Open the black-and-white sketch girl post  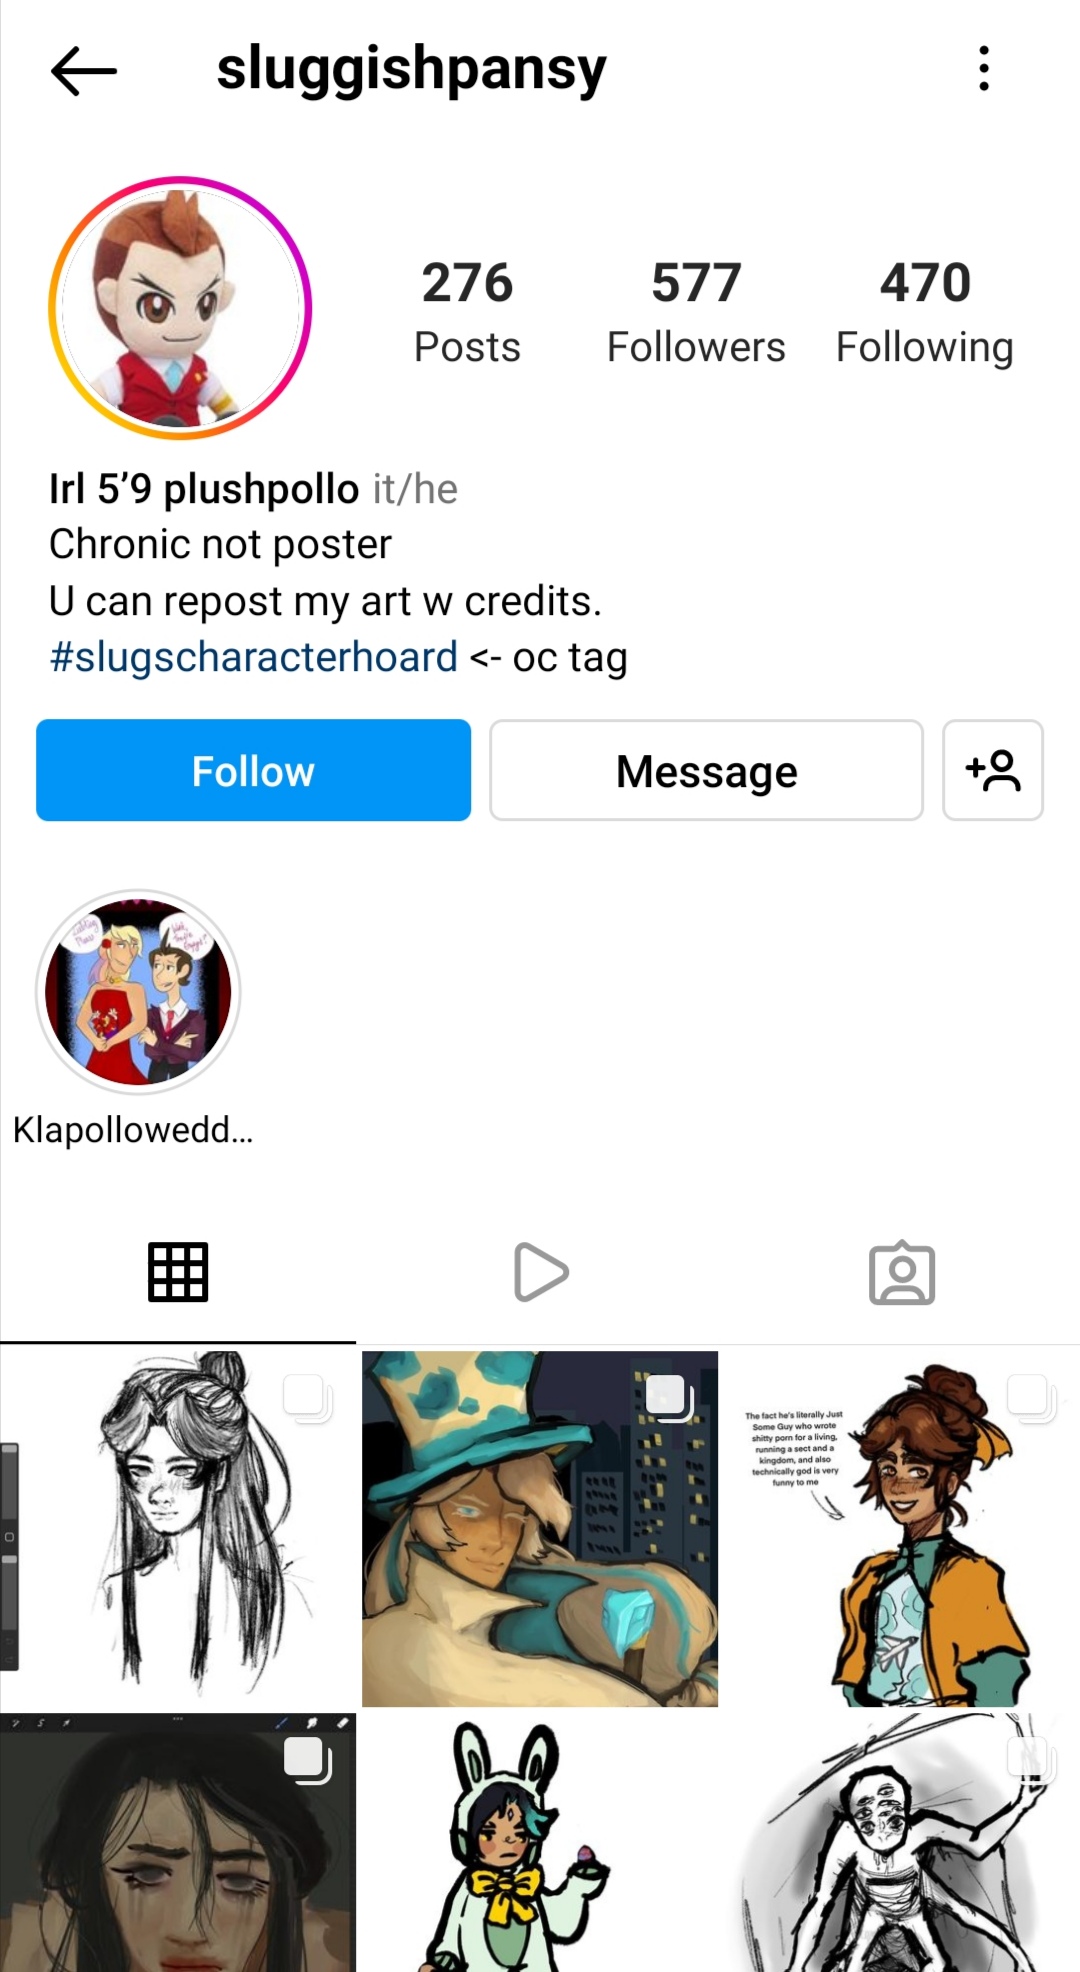[x=178, y=1528]
